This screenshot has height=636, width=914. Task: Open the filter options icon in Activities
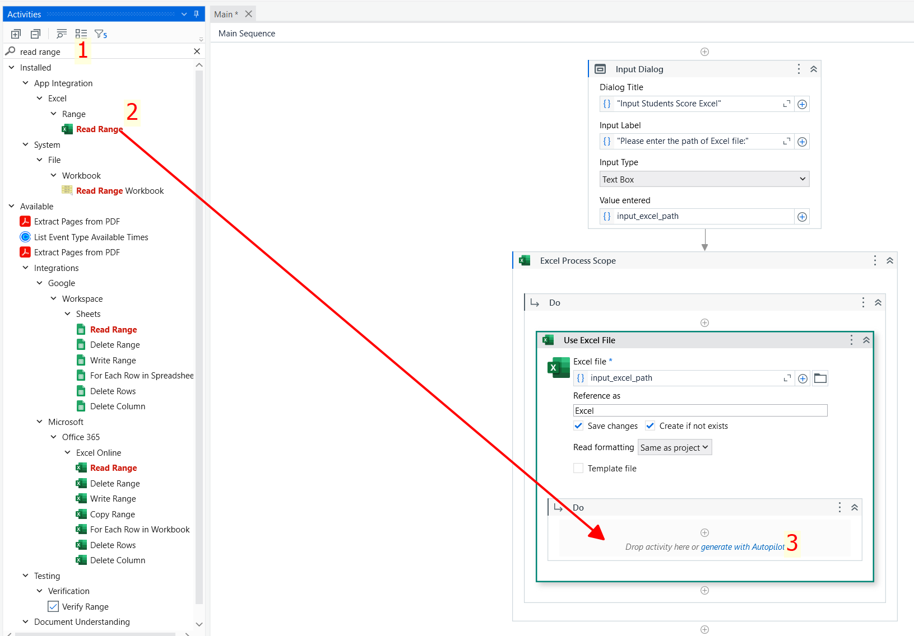101,34
